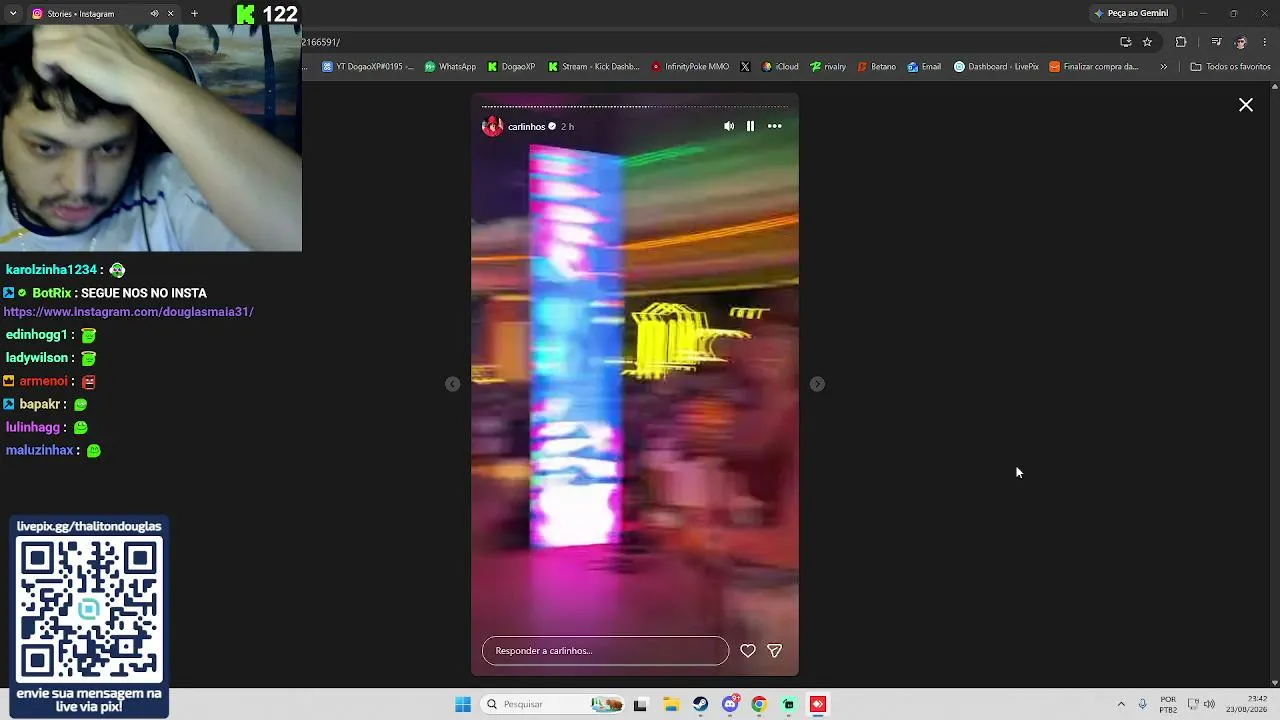1280x720 pixels.
Task: Switch to Google Chrome on the taskbar
Action: coord(759,704)
